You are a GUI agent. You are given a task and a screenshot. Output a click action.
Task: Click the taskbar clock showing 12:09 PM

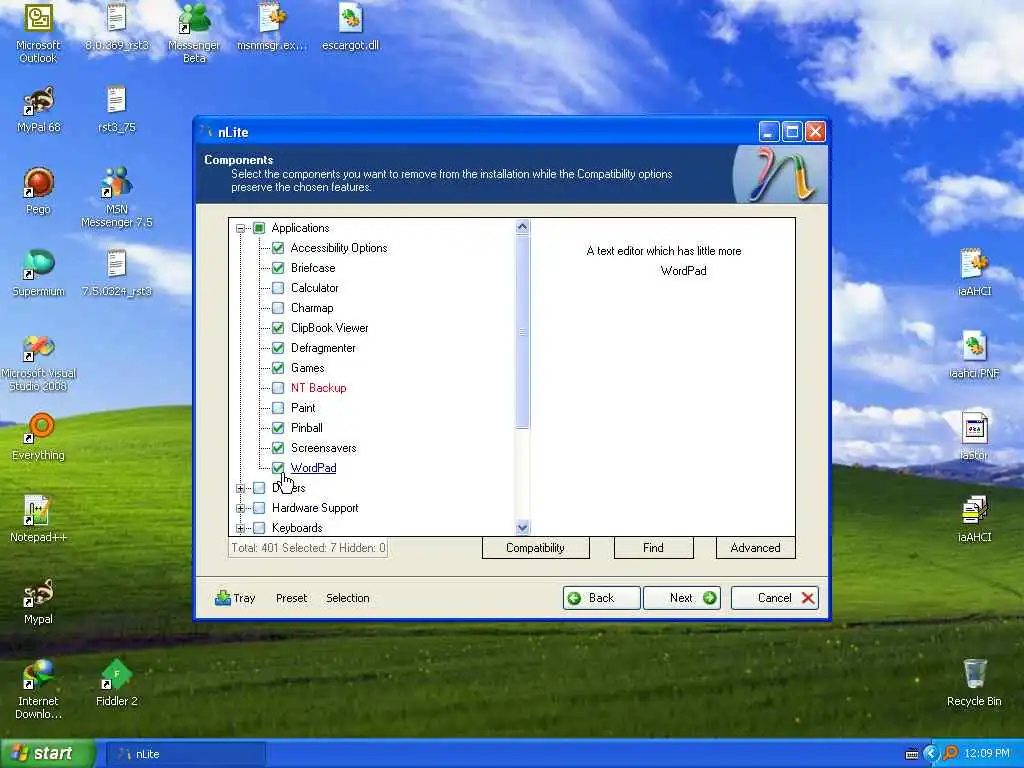coord(986,754)
